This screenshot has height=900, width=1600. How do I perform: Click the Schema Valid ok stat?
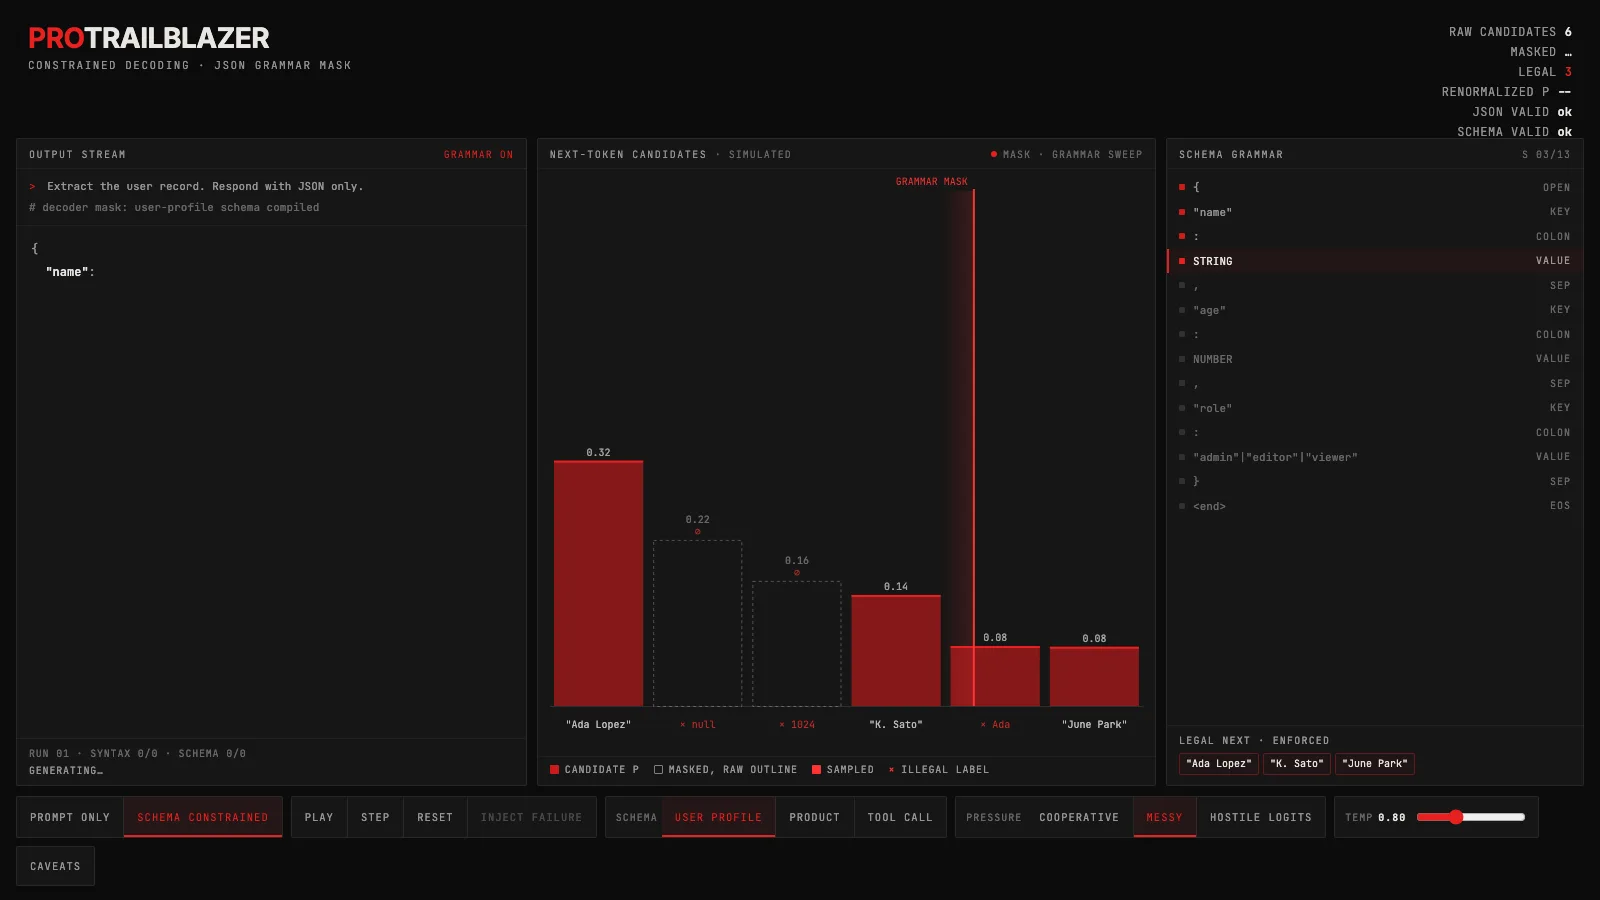click(x=1514, y=132)
